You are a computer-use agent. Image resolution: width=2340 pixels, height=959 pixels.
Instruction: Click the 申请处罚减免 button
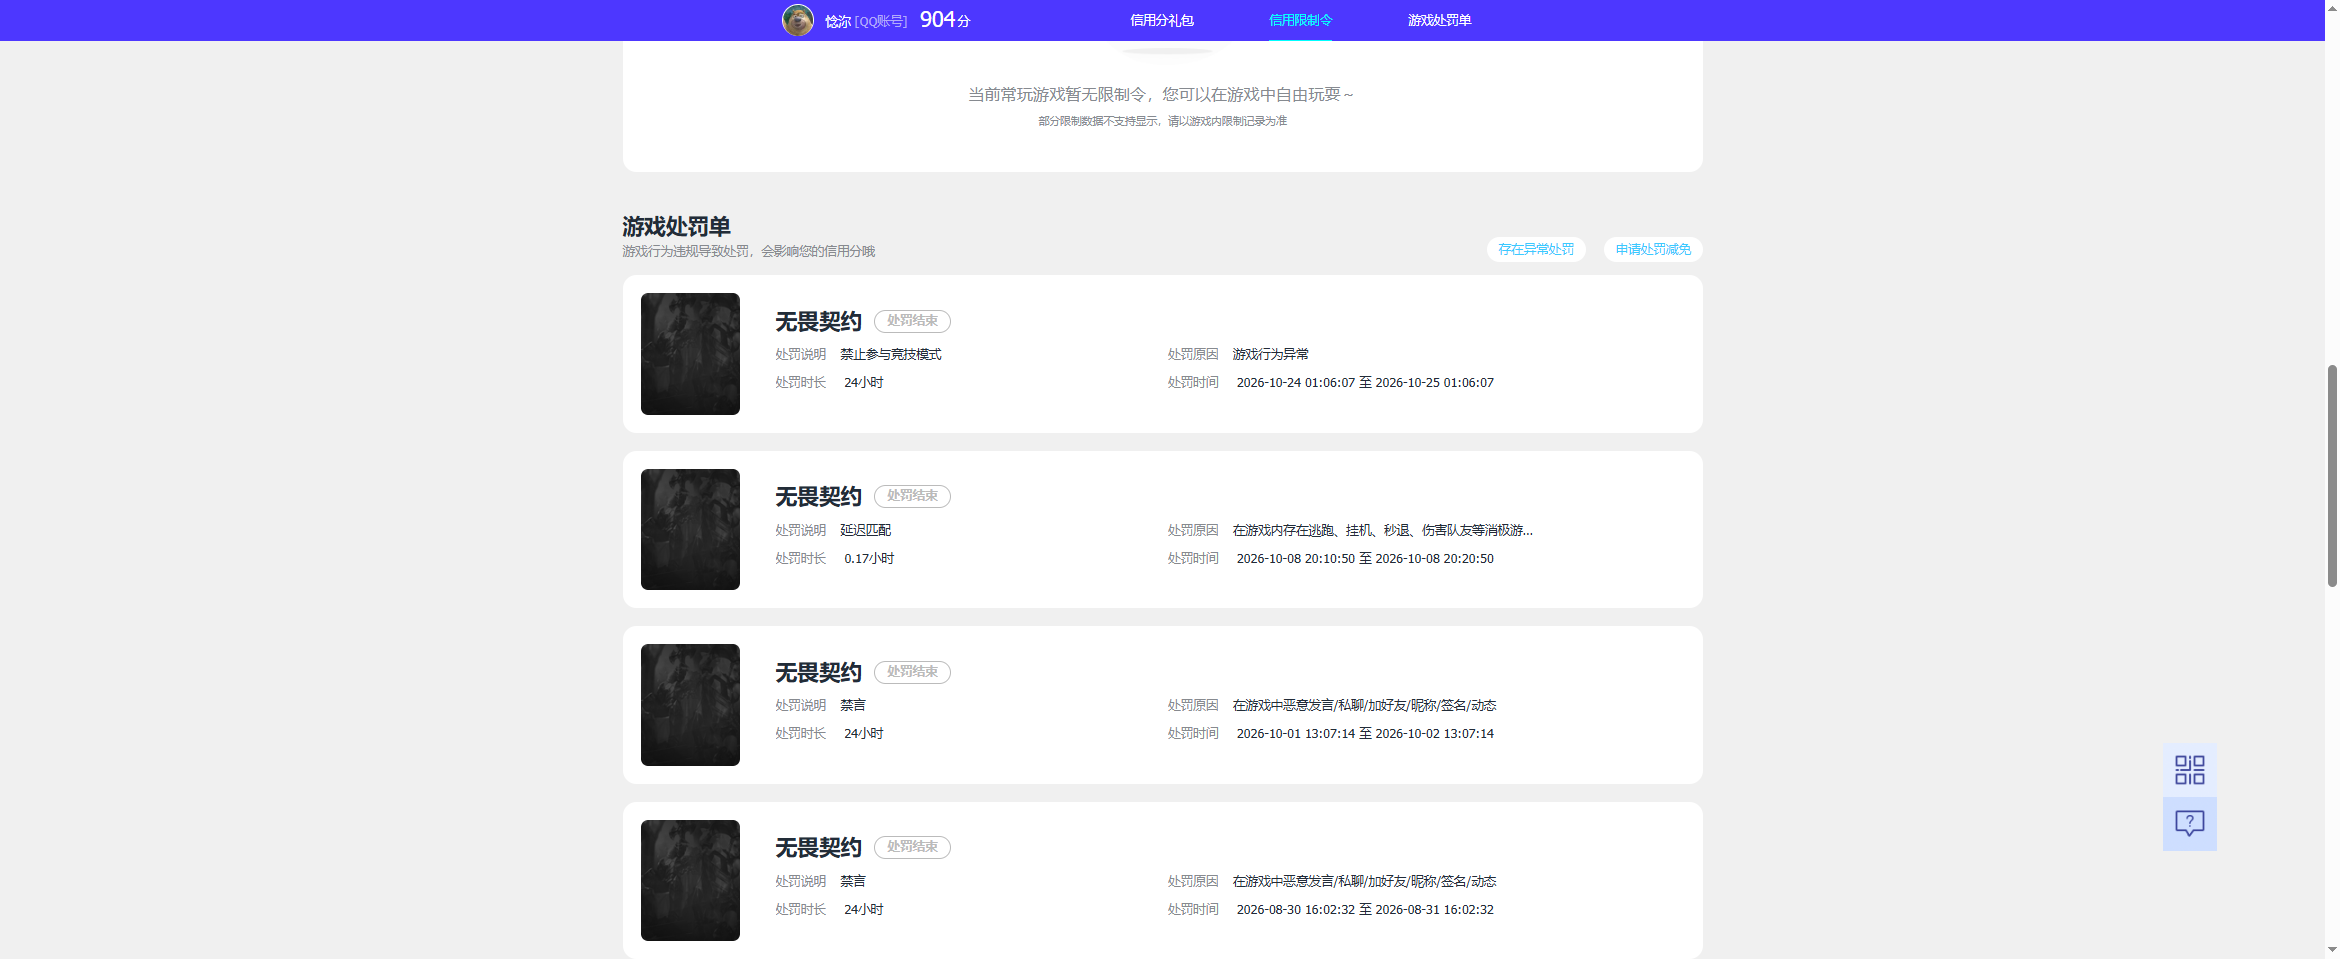click(1653, 249)
